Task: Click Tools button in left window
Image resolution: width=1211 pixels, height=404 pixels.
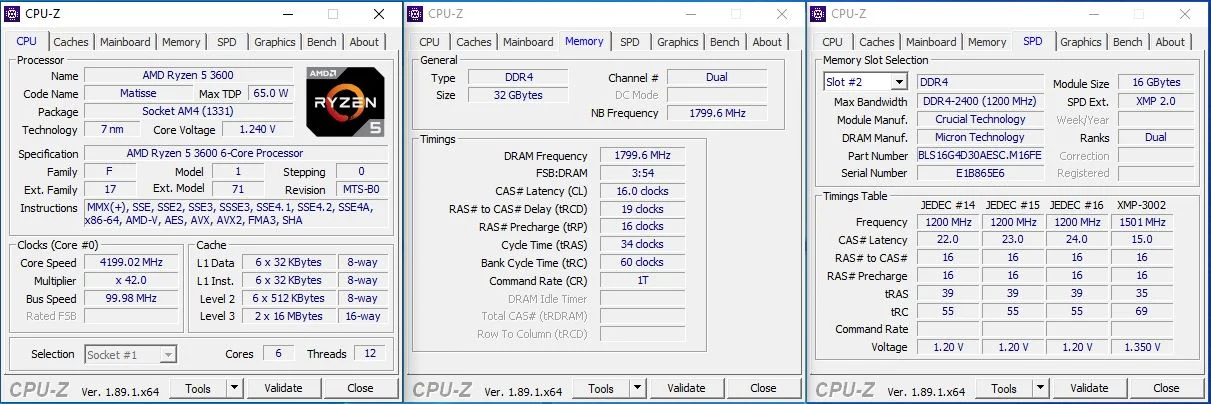Action: [198, 388]
